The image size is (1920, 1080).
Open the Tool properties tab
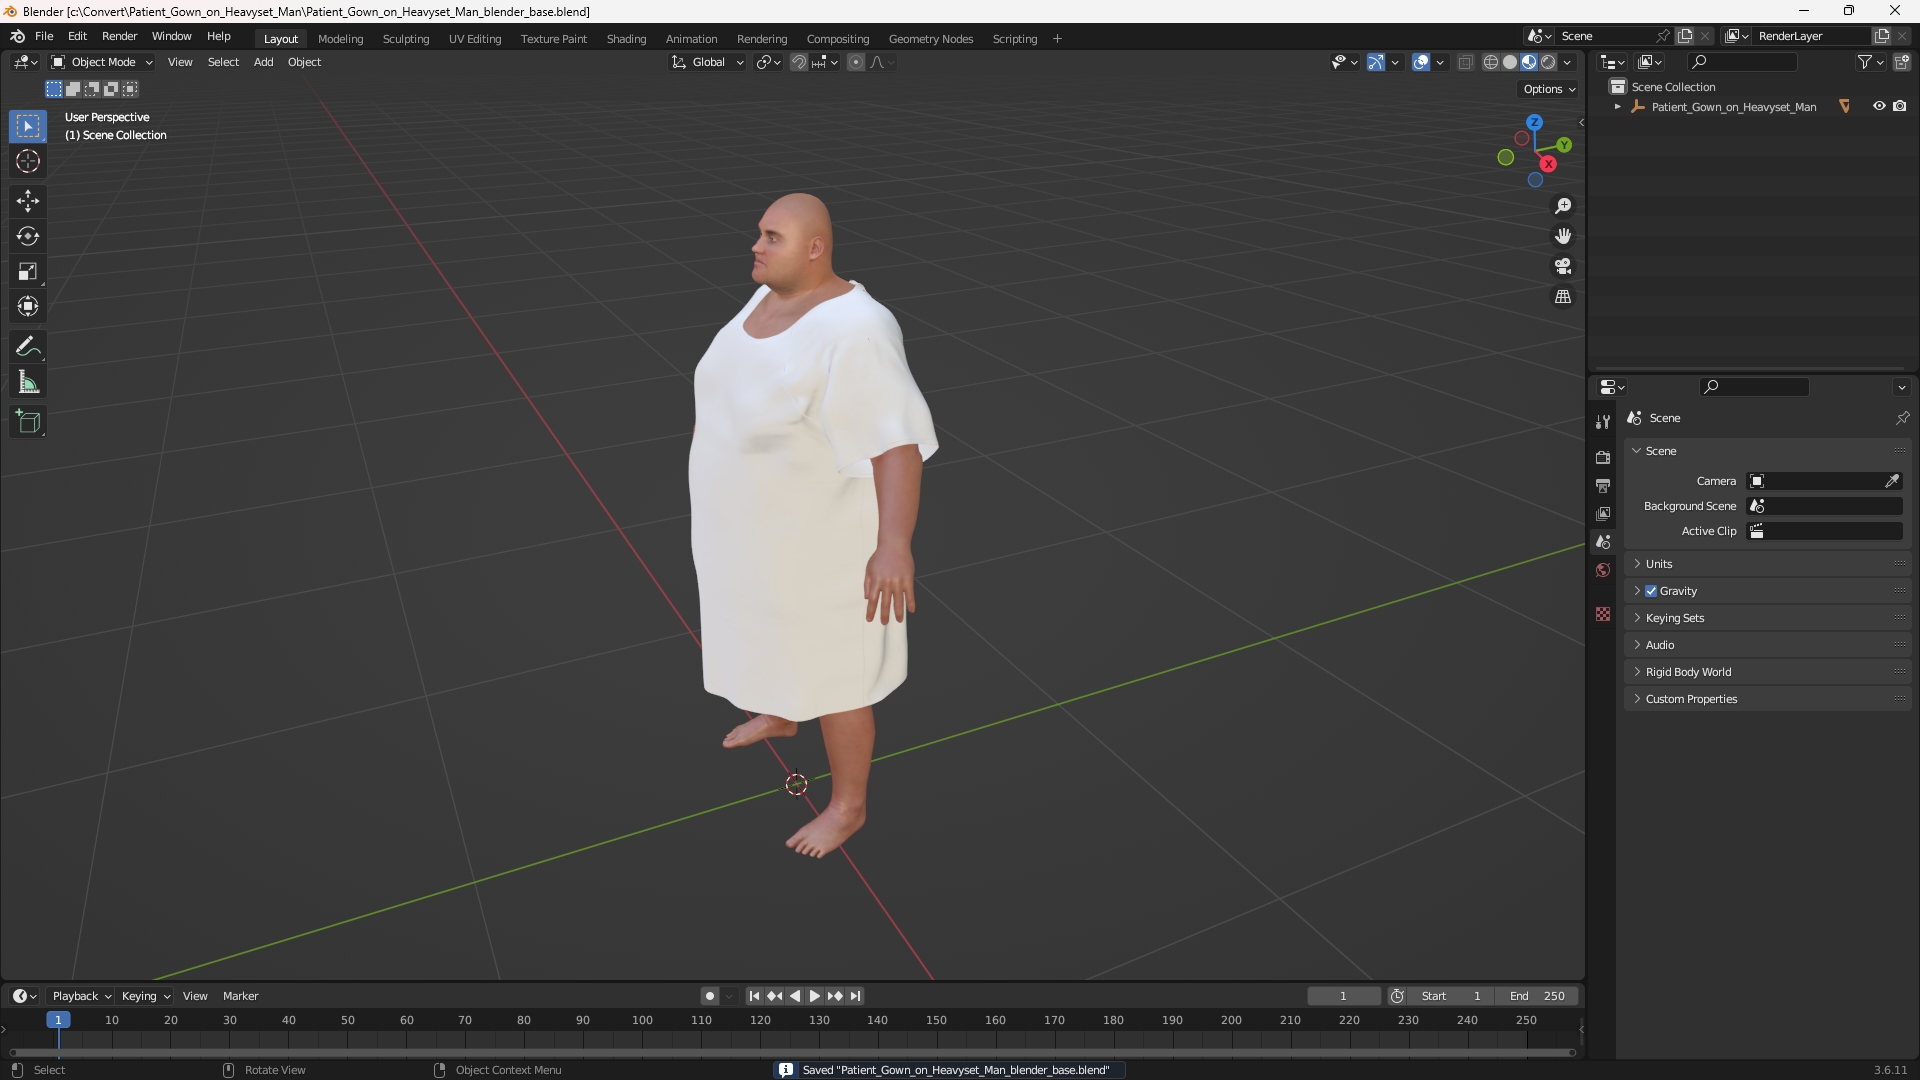1603,422
